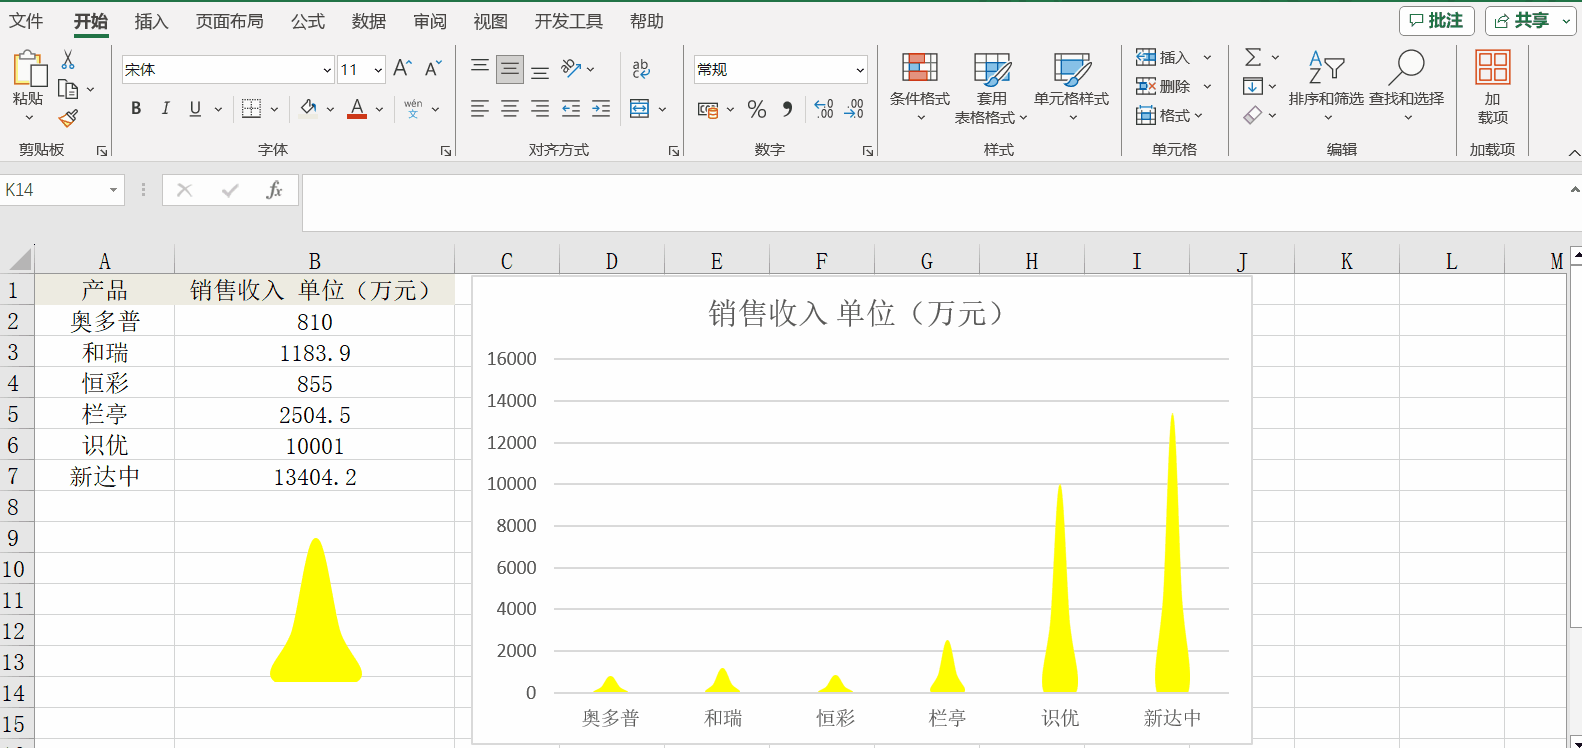Apply percent style
Image resolution: width=1582 pixels, height=748 pixels.
point(757,108)
